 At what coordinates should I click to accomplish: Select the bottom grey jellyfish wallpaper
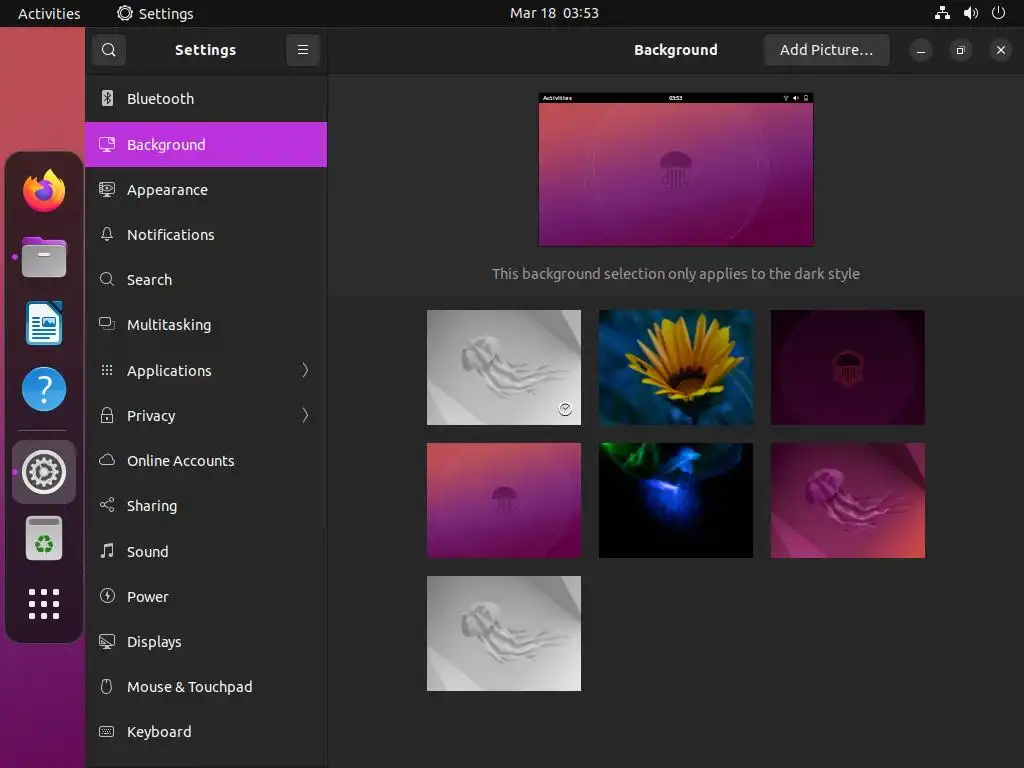click(x=504, y=633)
